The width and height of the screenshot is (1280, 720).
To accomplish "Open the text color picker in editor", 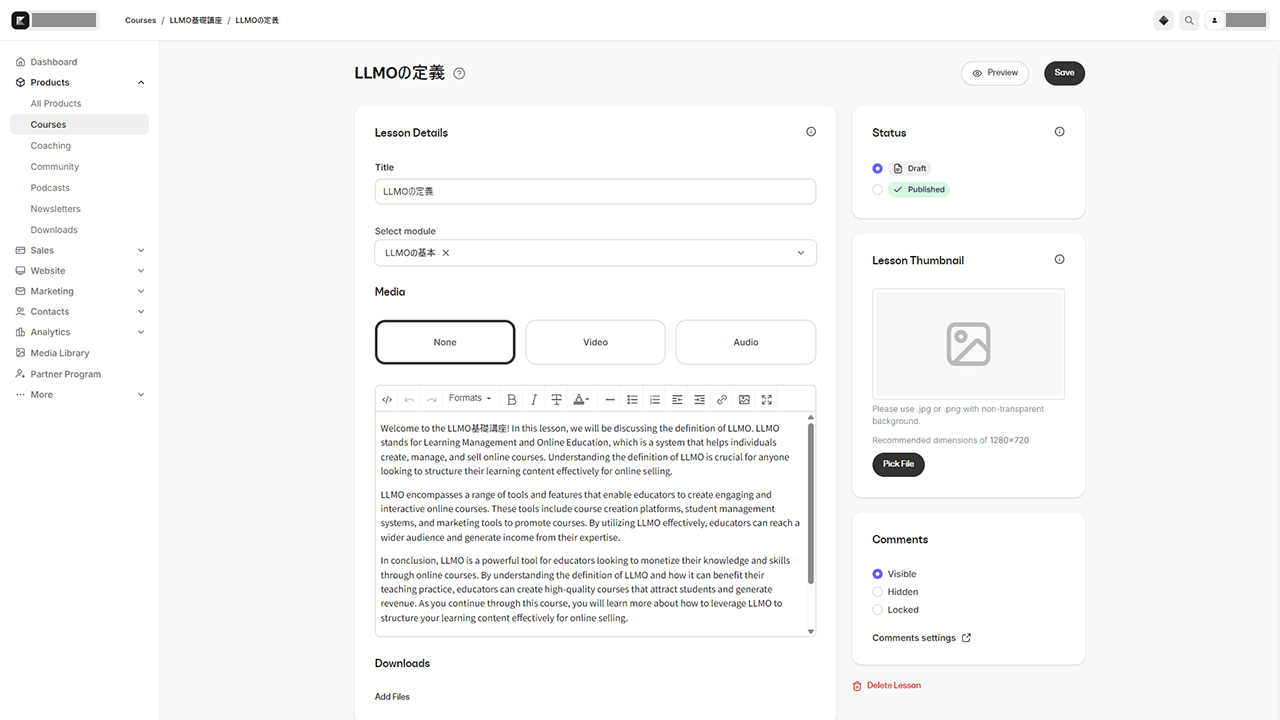I will pos(580,399).
